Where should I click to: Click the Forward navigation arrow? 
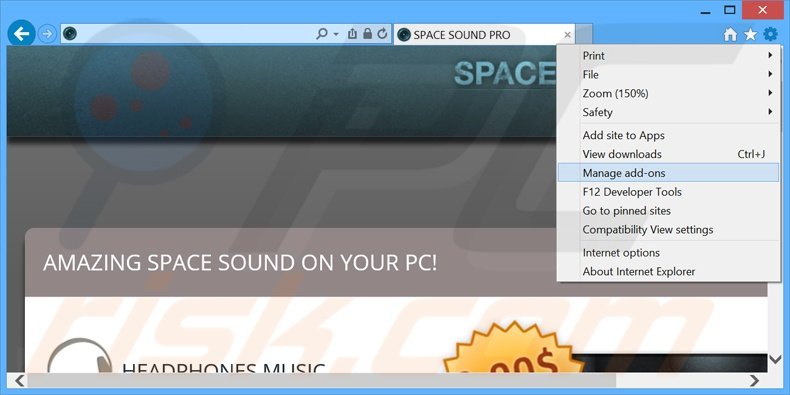click(47, 34)
